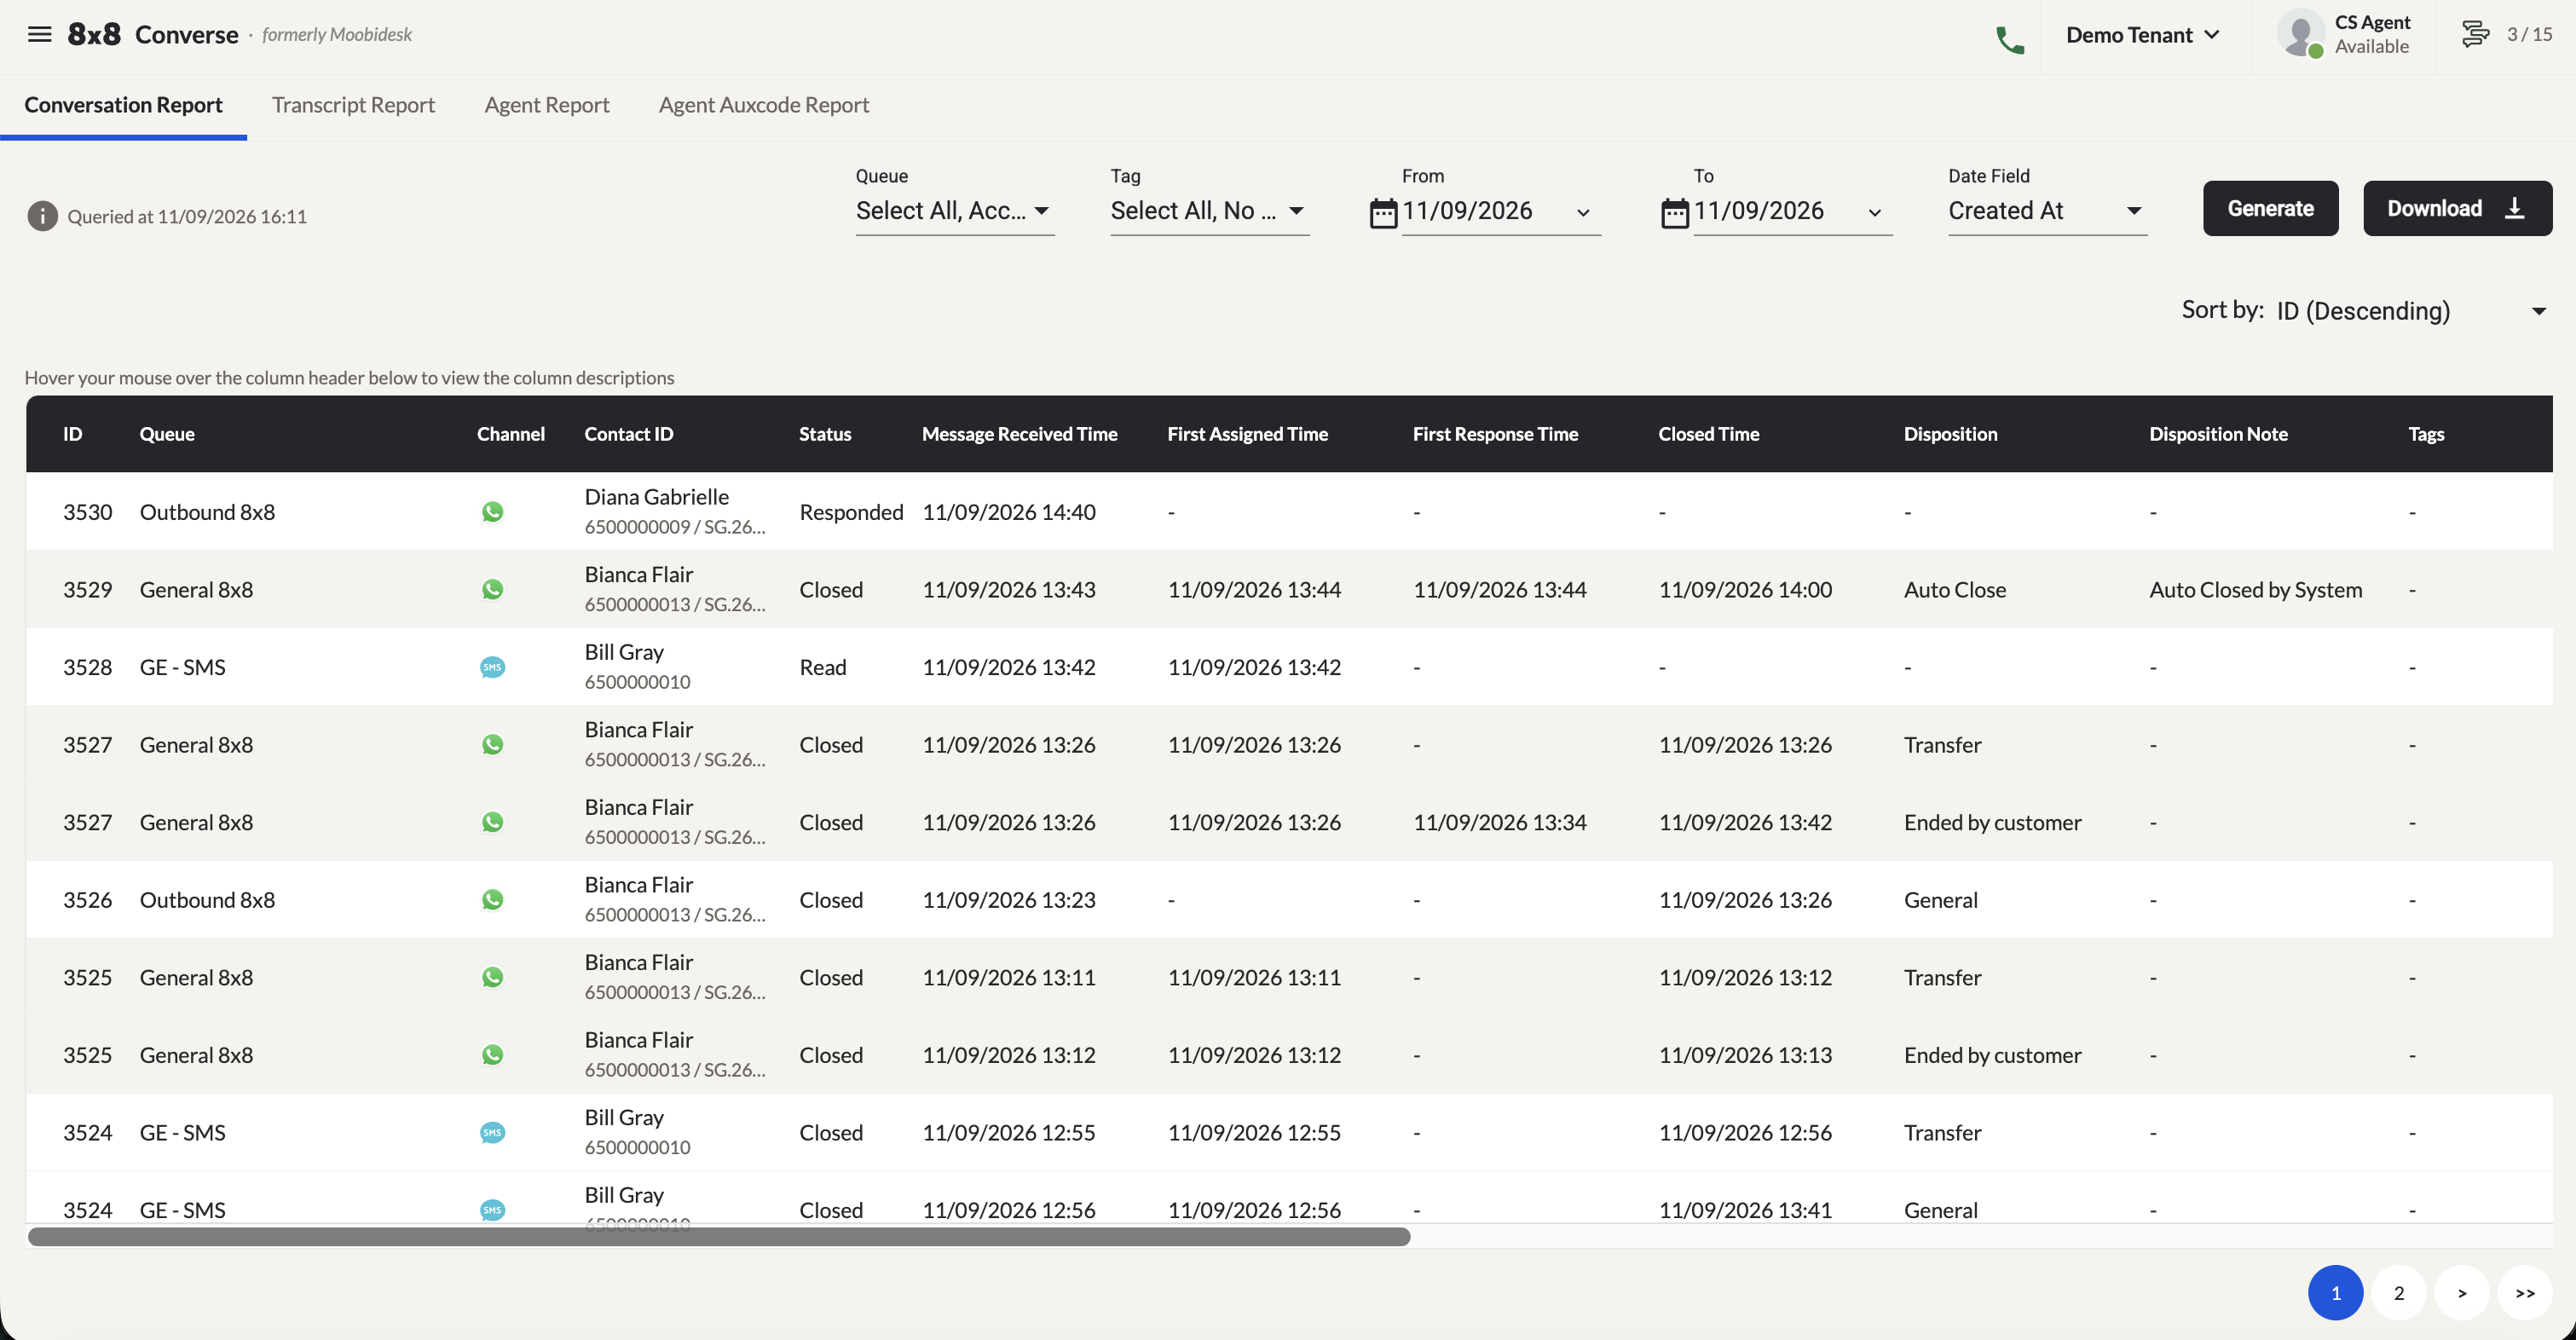
Task: Click WhatsApp icon in 3527 Ended by customer row
Action: 492,822
